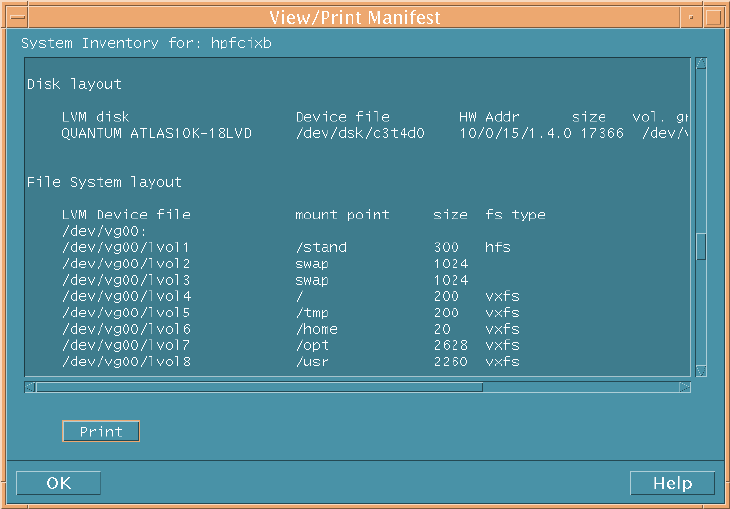Click the '/opt' mount point
The width and height of the screenshot is (730, 509).
click(312, 345)
